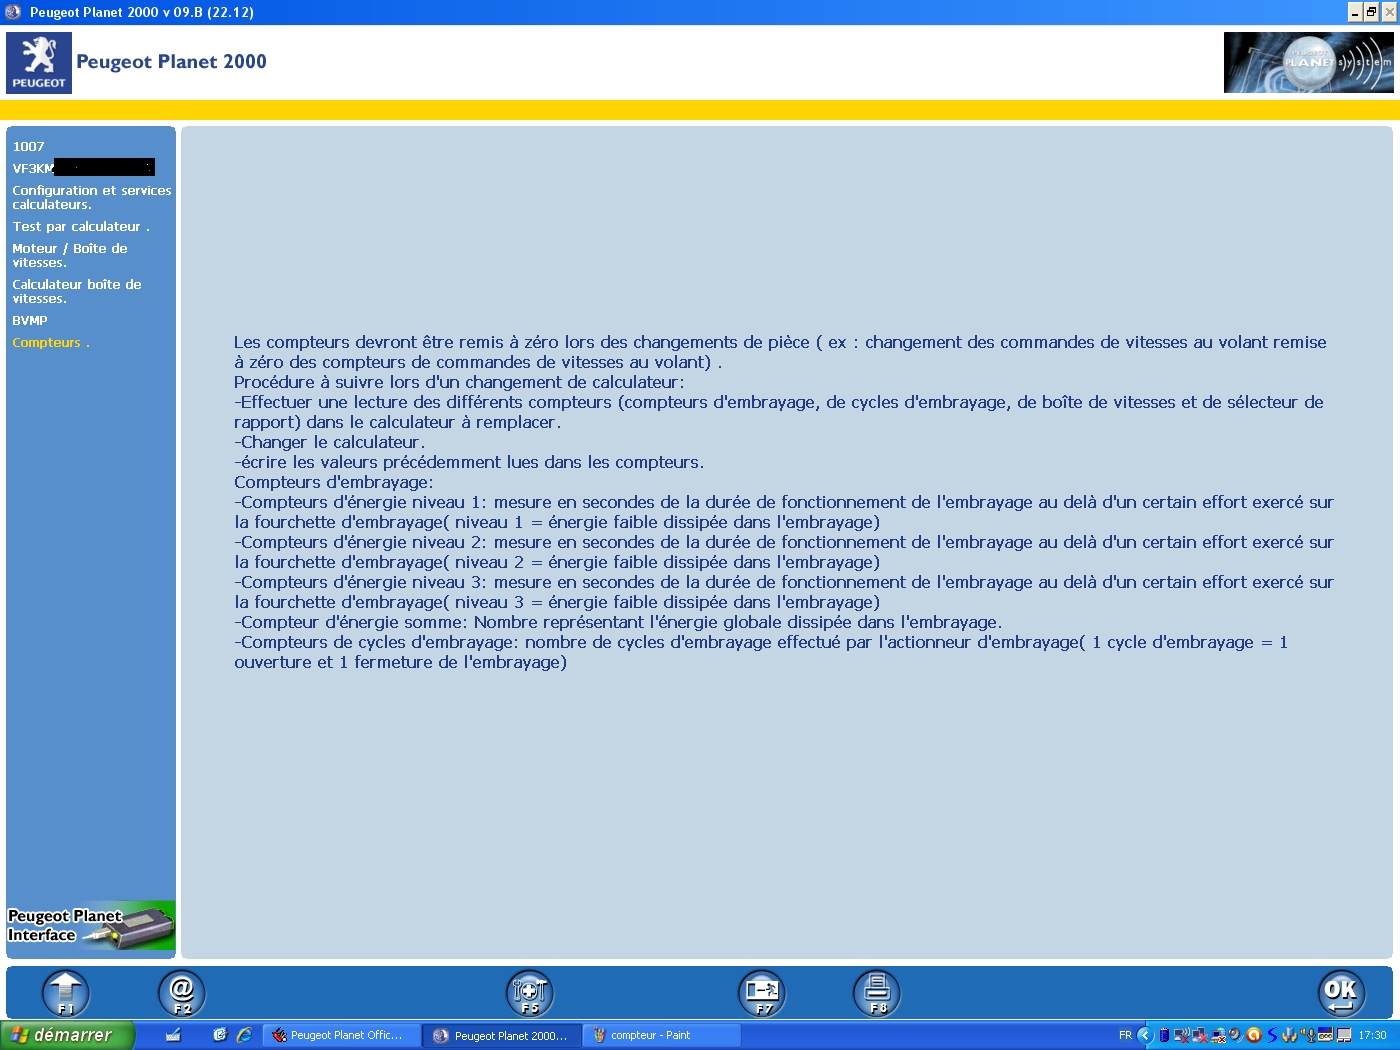Open the démarrer start menu
This screenshot has height=1050, width=1400.
click(67, 1035)
